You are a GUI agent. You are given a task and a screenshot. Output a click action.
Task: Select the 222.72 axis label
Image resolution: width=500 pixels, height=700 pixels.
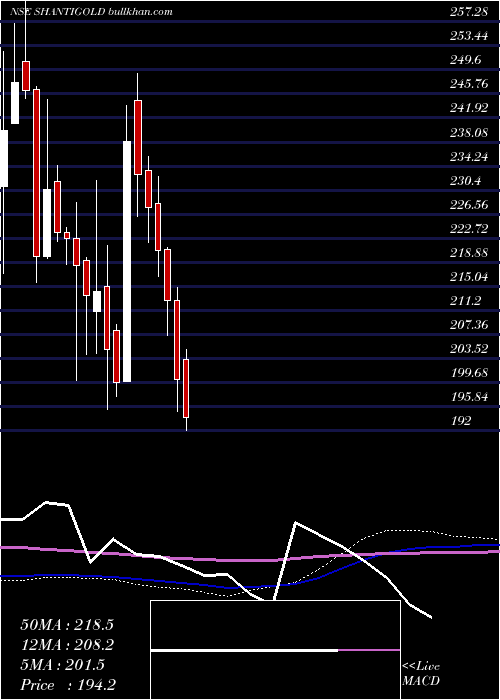tap(469, 229)
